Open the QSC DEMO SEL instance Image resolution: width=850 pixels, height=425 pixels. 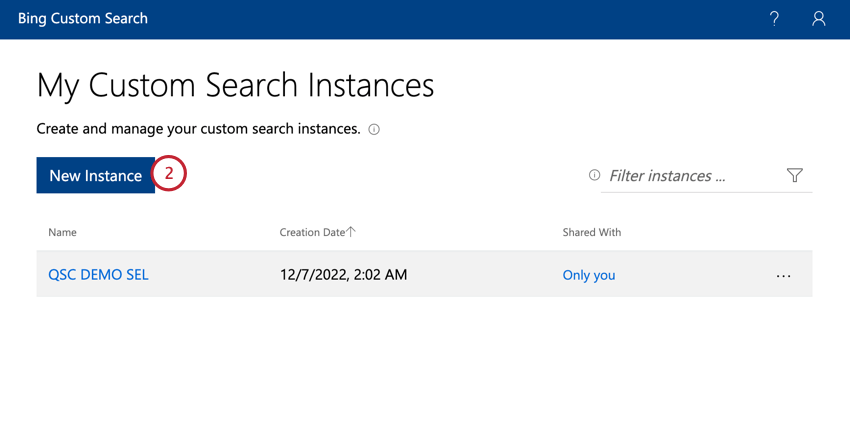(98, 275)
